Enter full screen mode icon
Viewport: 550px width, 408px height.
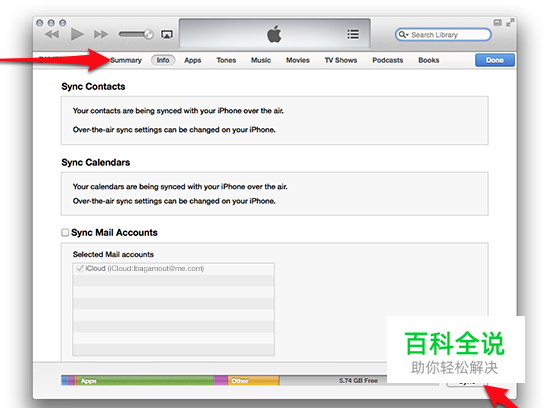(x=510, y=23)
